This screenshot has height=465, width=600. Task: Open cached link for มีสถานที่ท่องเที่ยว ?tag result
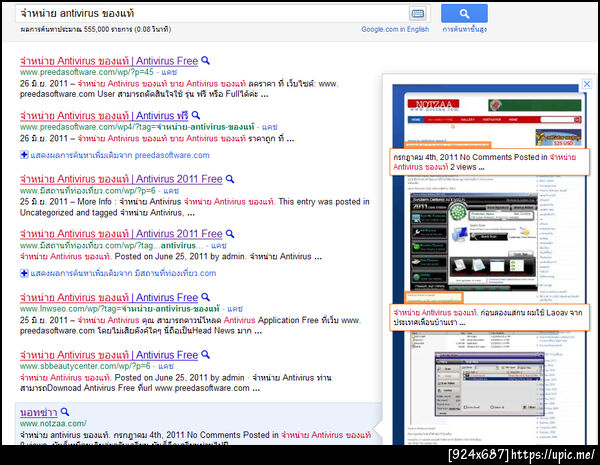219,245
